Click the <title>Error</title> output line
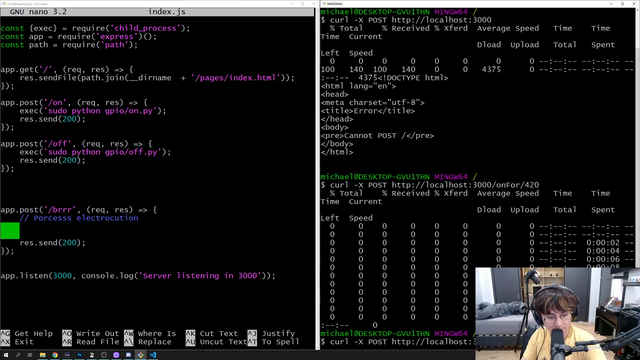This screenshot has height=360, width=640. click(x=368, y=111)
